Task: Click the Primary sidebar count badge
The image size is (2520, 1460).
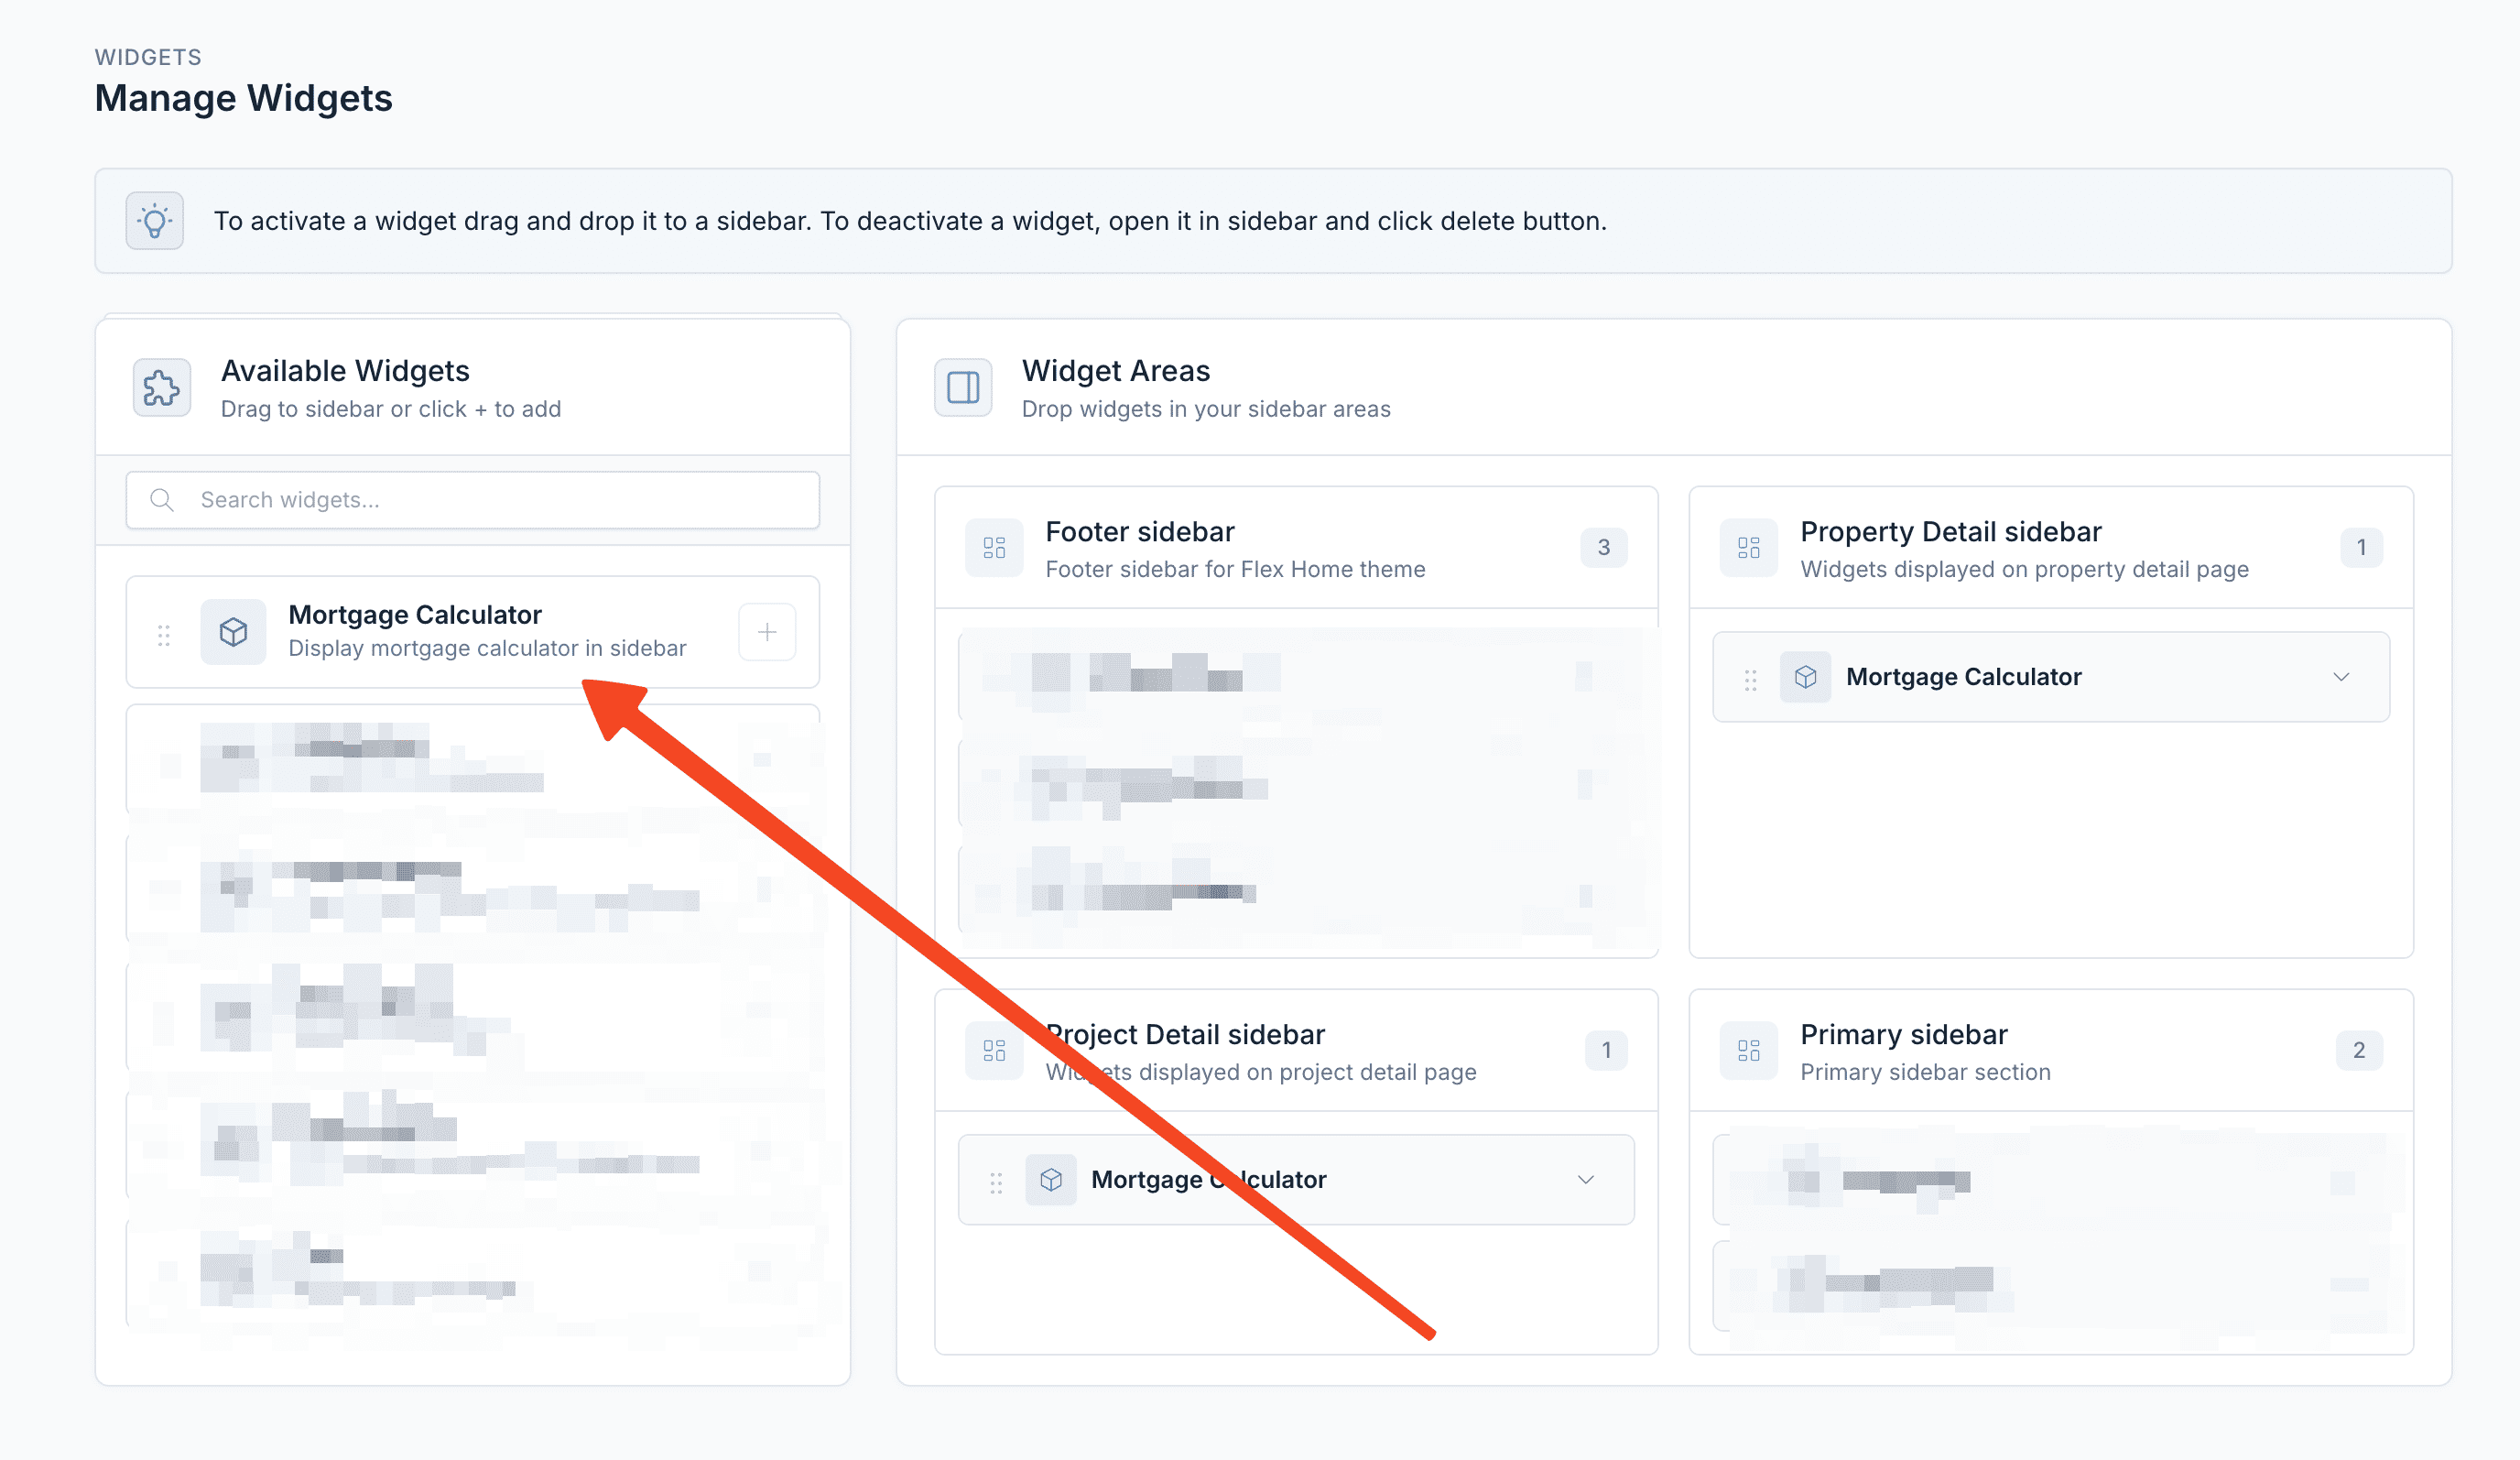Action: [x=2359, y=1051]
